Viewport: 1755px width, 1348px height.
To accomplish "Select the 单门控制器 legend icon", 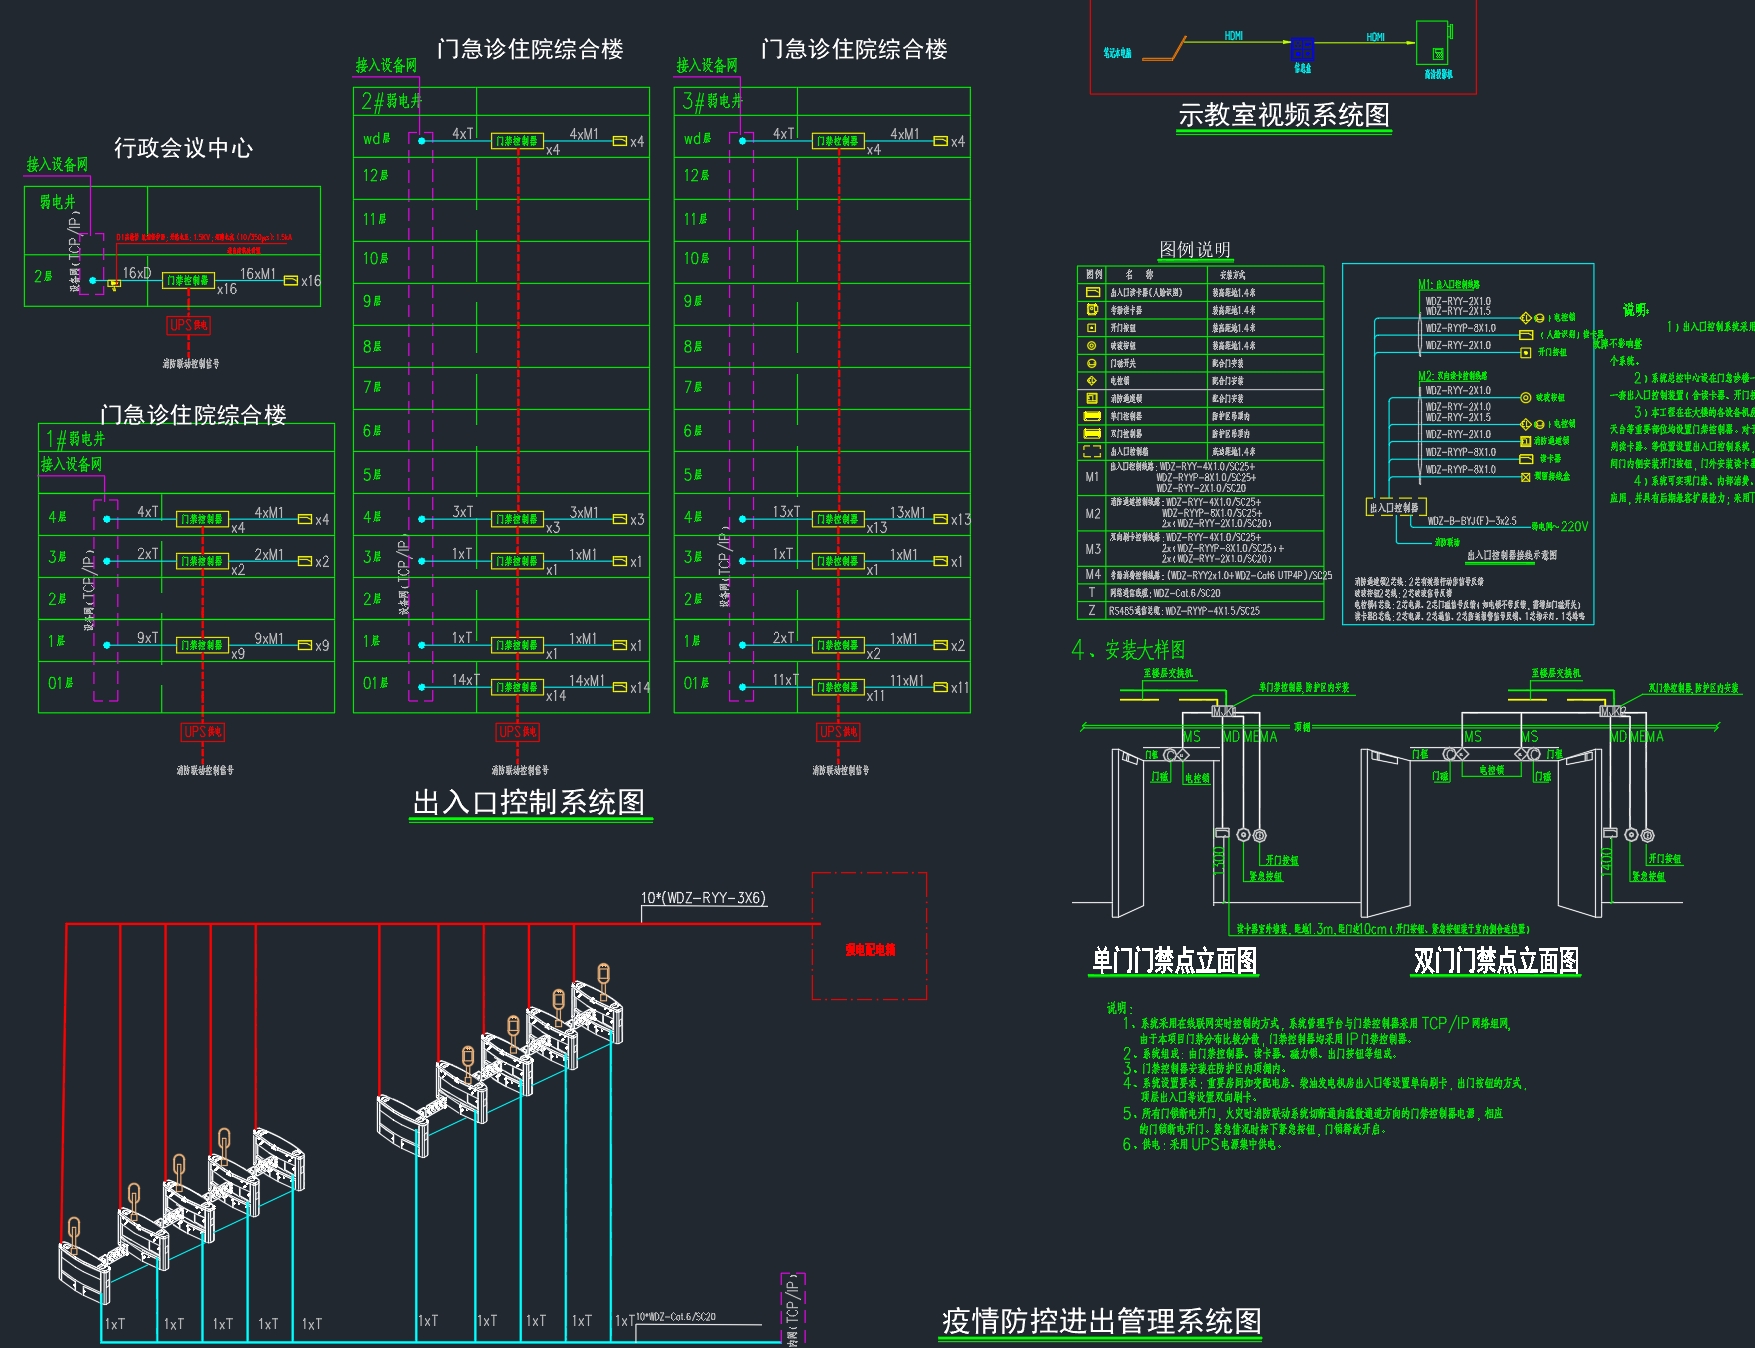I will (1091, 416).
